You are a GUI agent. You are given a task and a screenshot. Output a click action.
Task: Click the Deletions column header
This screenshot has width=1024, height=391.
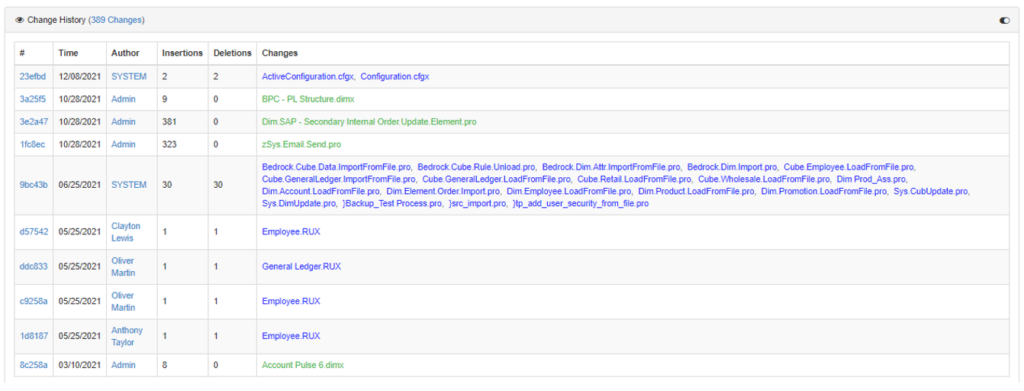pos(232,53)
